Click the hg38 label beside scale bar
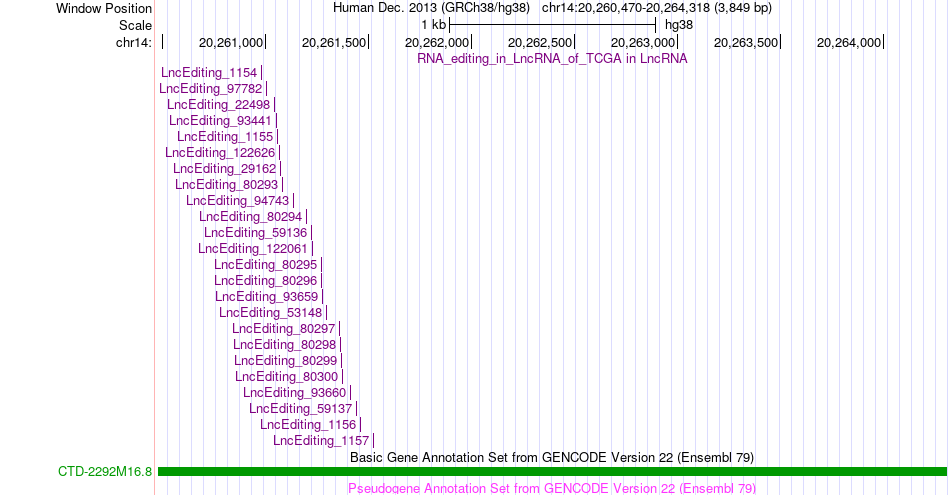This screenshot has height=495, width=950. 679,25
